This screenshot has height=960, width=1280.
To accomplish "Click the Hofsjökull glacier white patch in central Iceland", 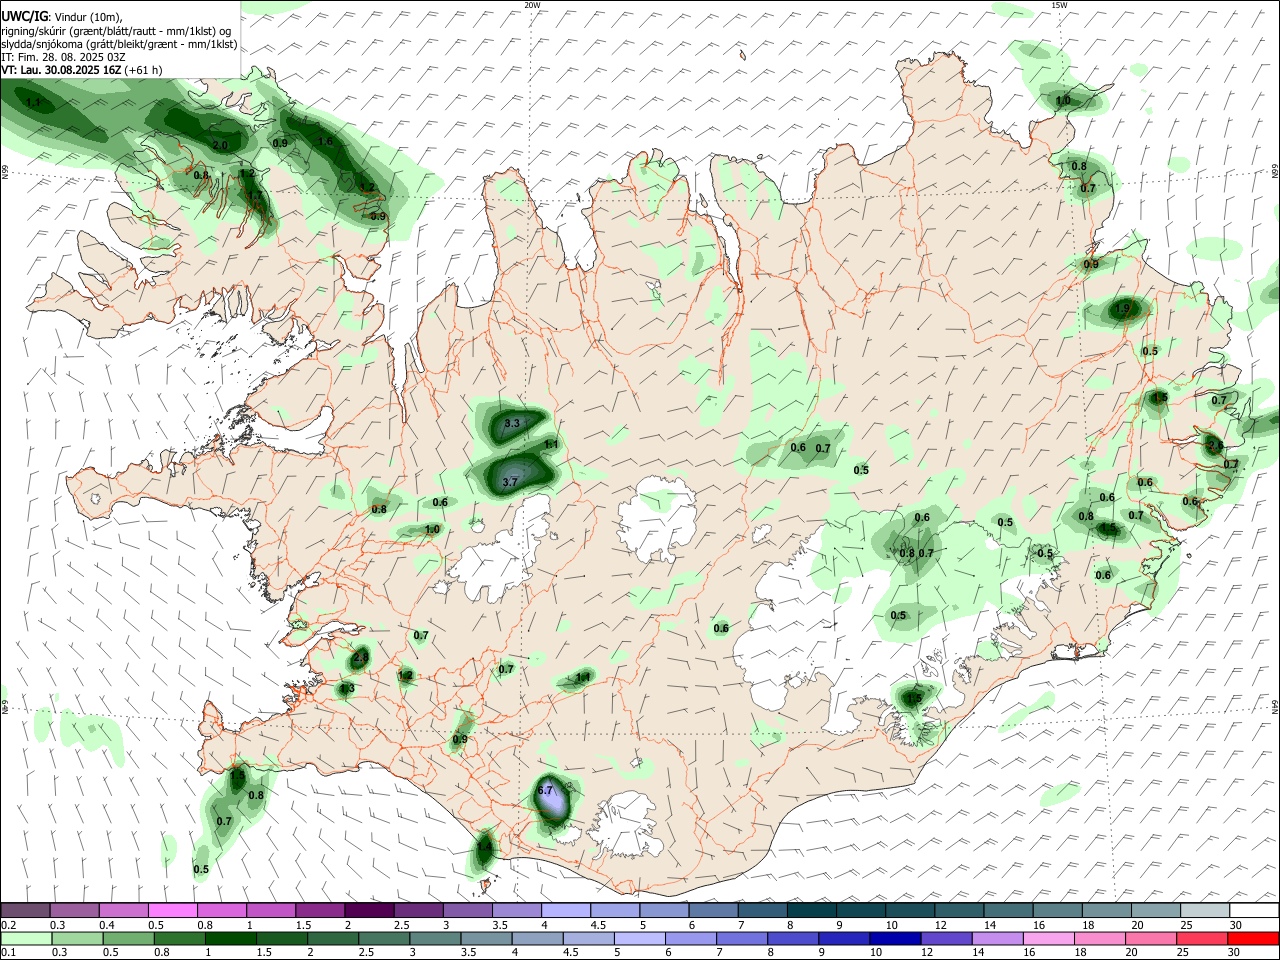I will point(657,520).
